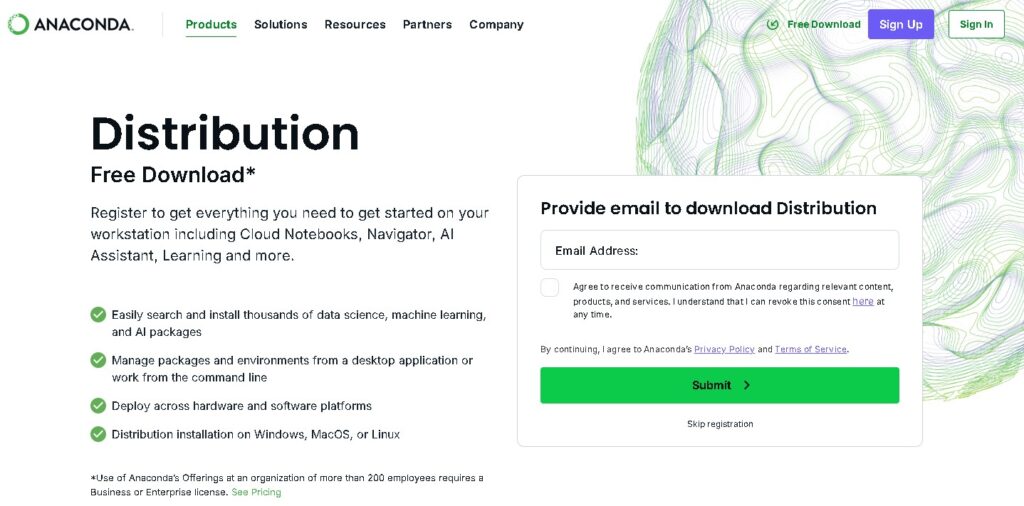Click the Free Download circular icon
The image size is (1024, 506).
tap(773, 24)
